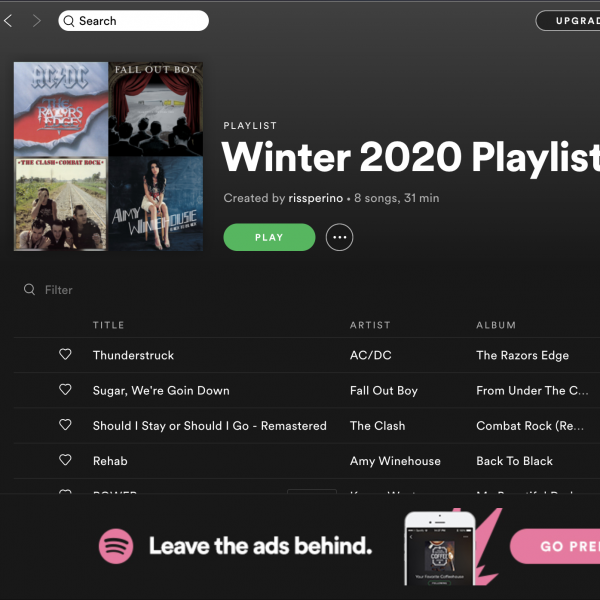Image resolution: width=600 pixels, height=600 pixels.
Task: Select Should I Stay or Should I Go title
Action: tap(210, 426)
